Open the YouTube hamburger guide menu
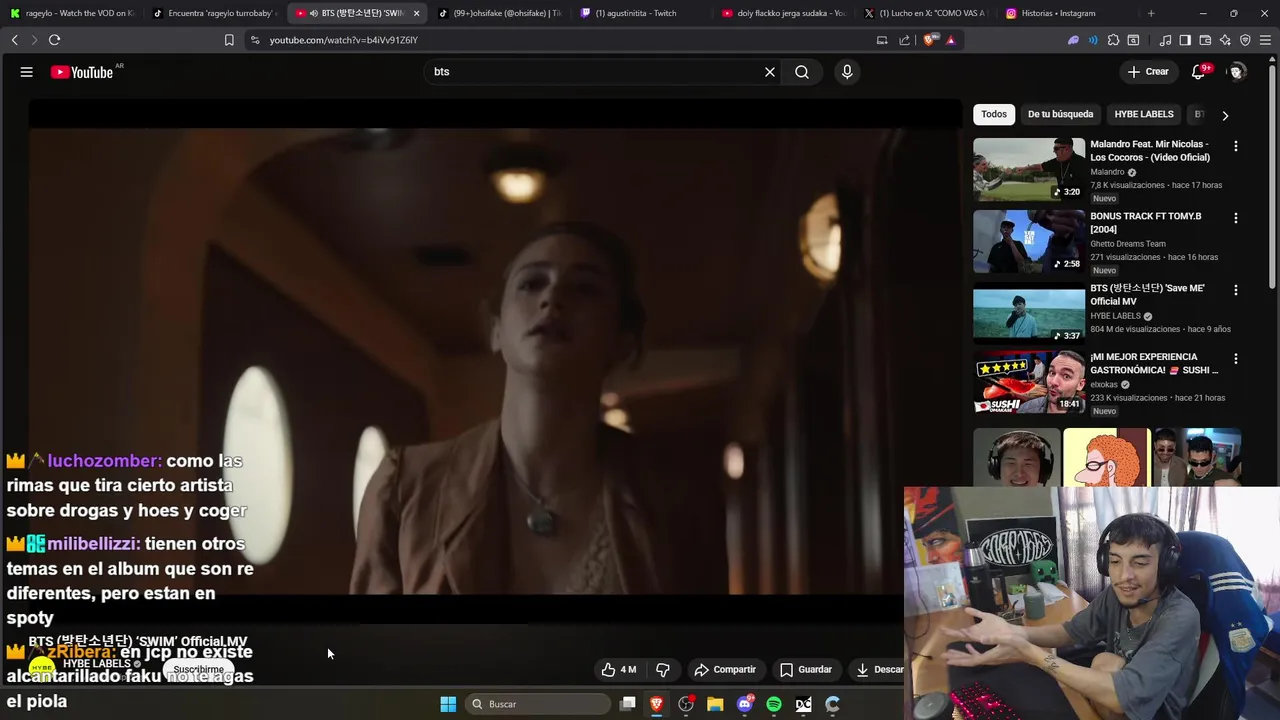 click(x=27, y=72)
